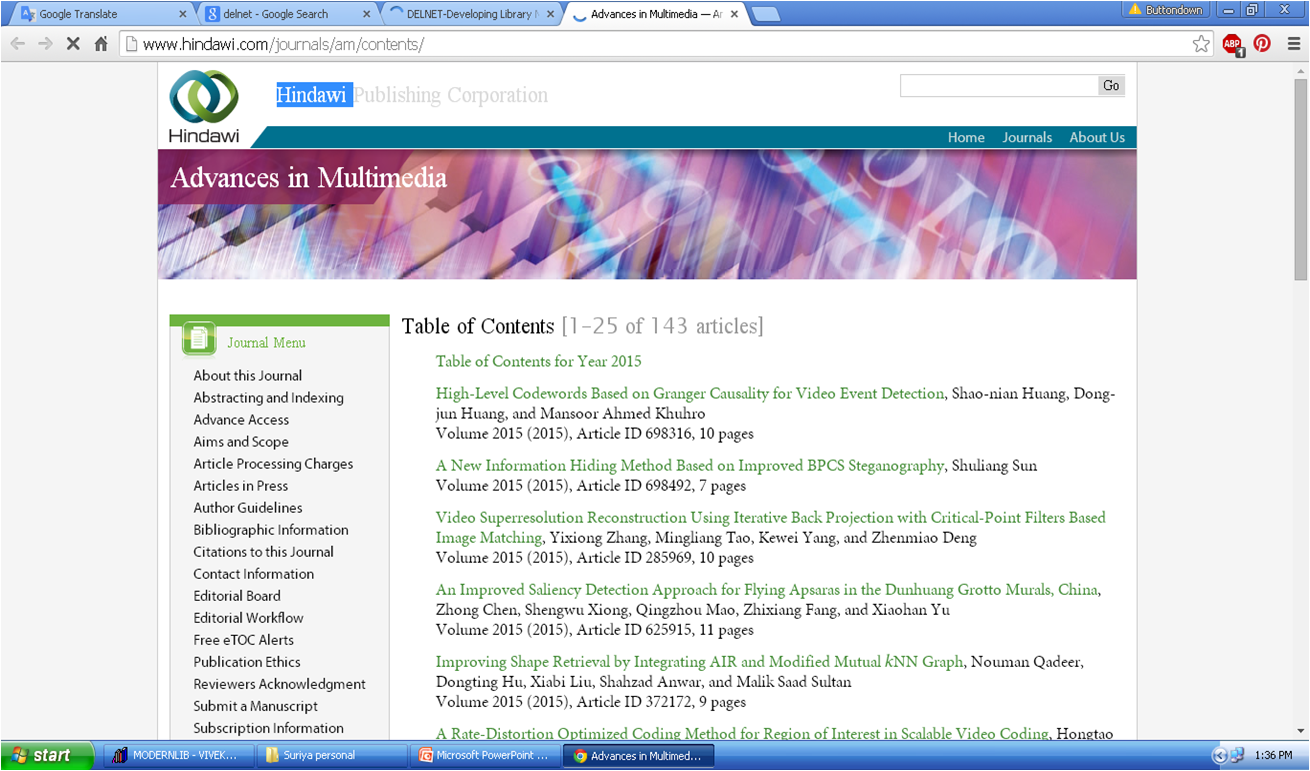Click the AdBlock Plus extension icon

(x=1232, y=44)
